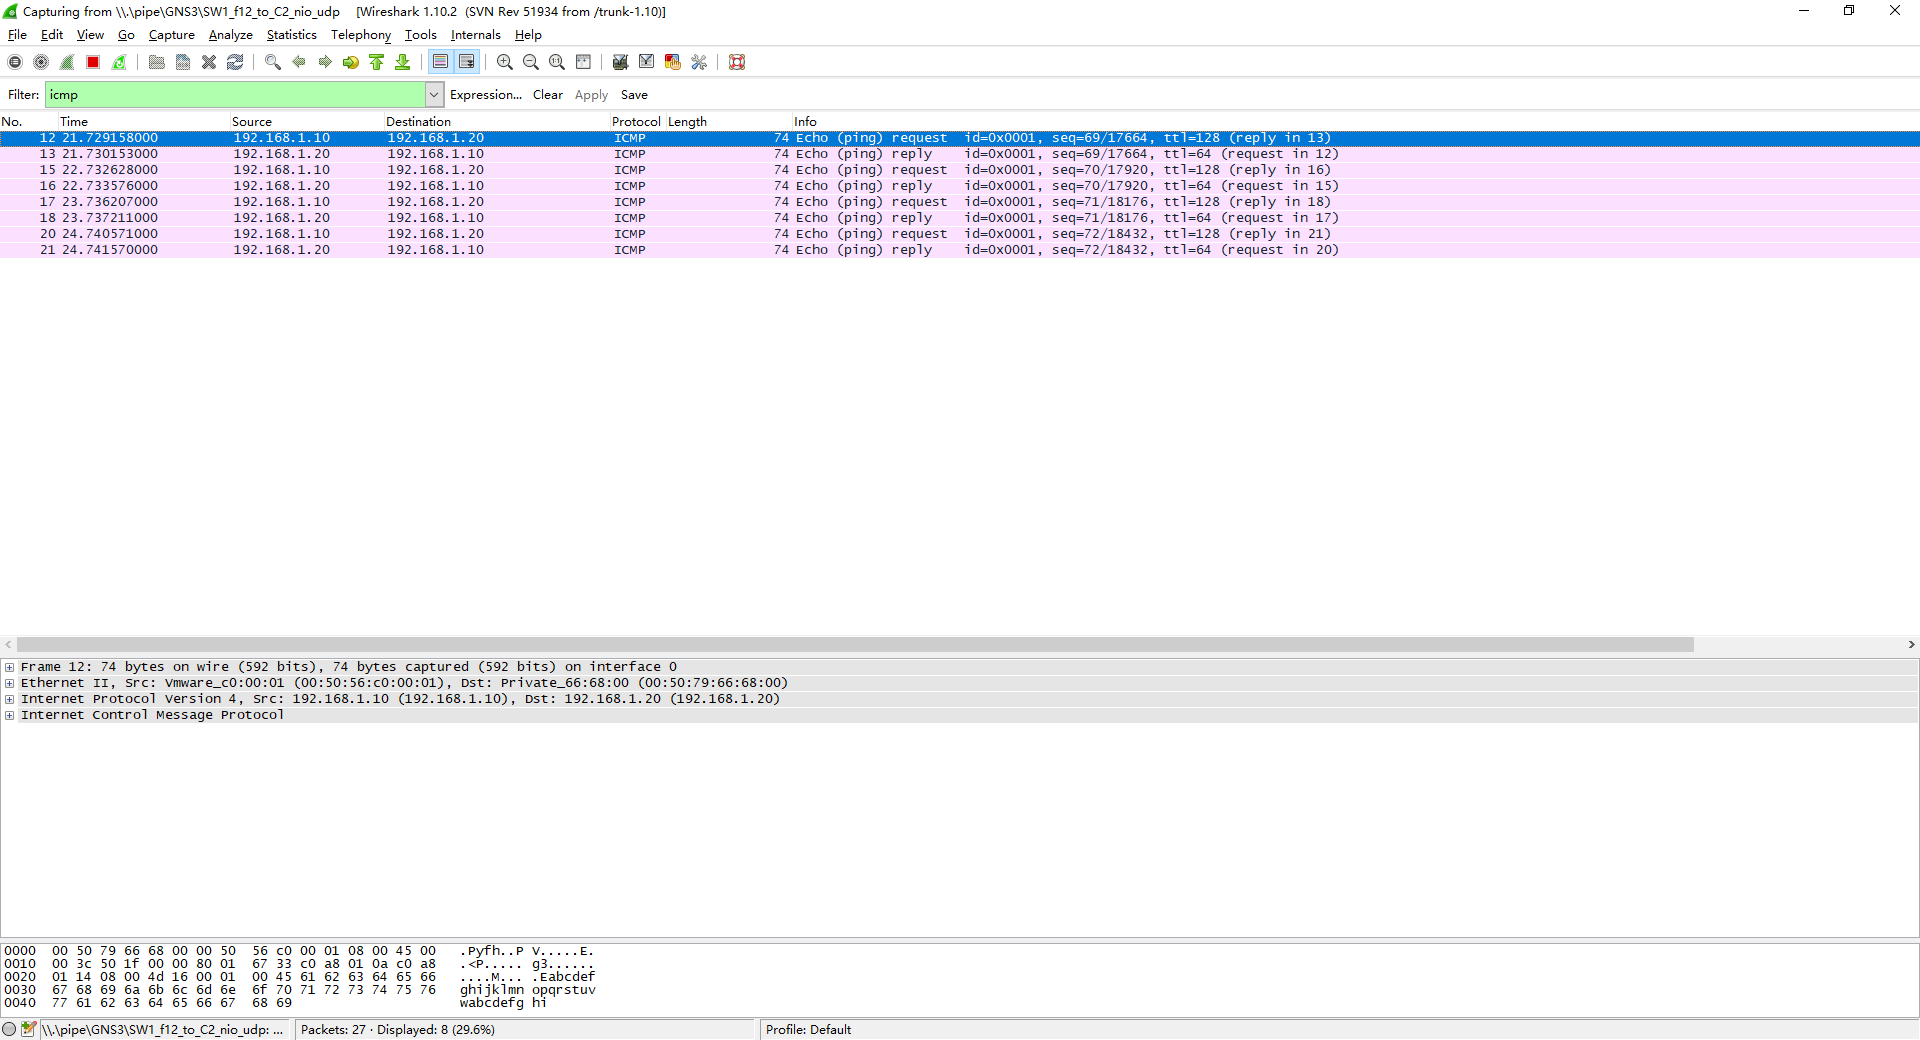Go to packet number icon
The width and height of the screenshot is (1920, 1040).
point(351,62)
